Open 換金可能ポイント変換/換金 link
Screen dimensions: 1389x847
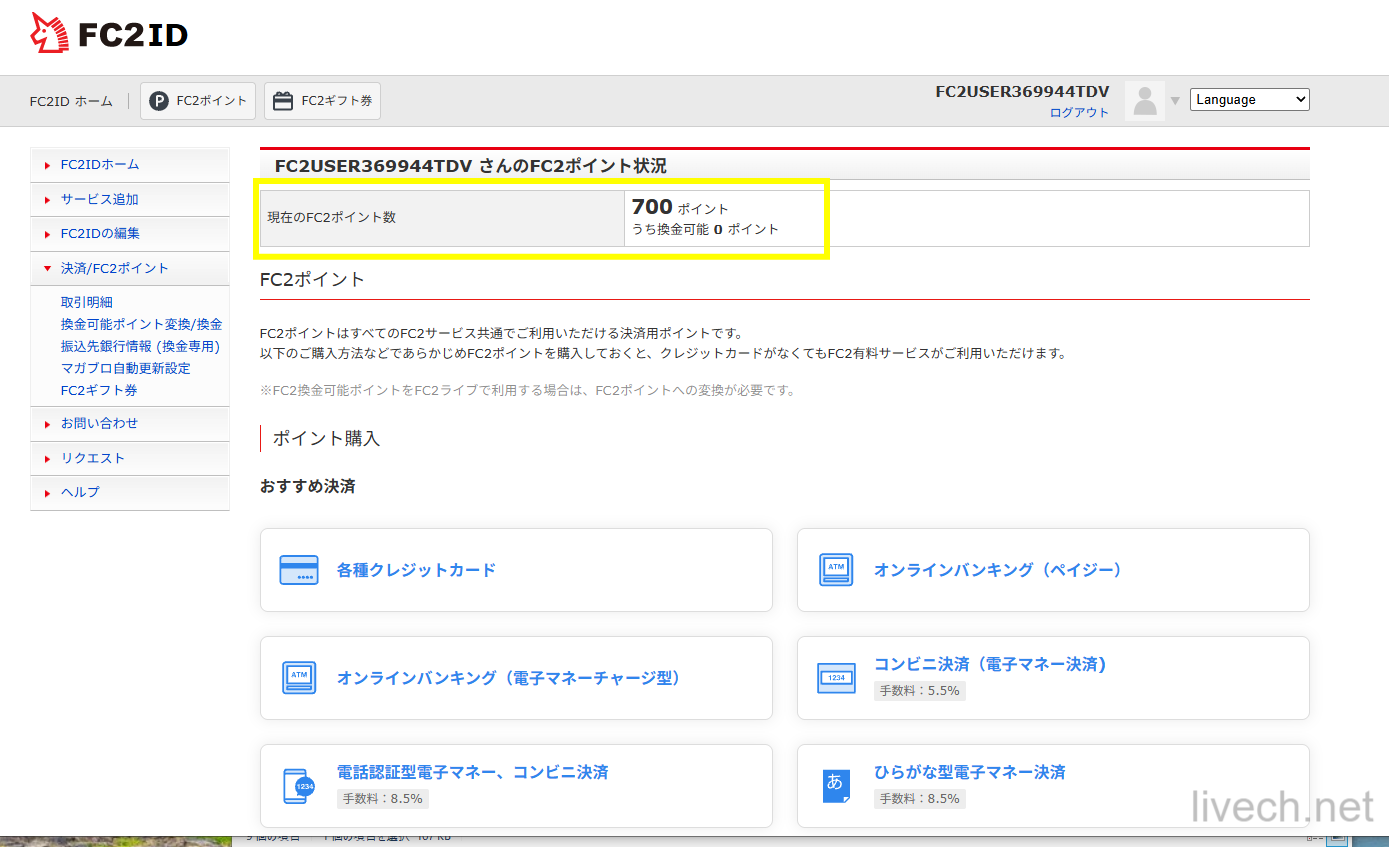[x=141, y=324]
